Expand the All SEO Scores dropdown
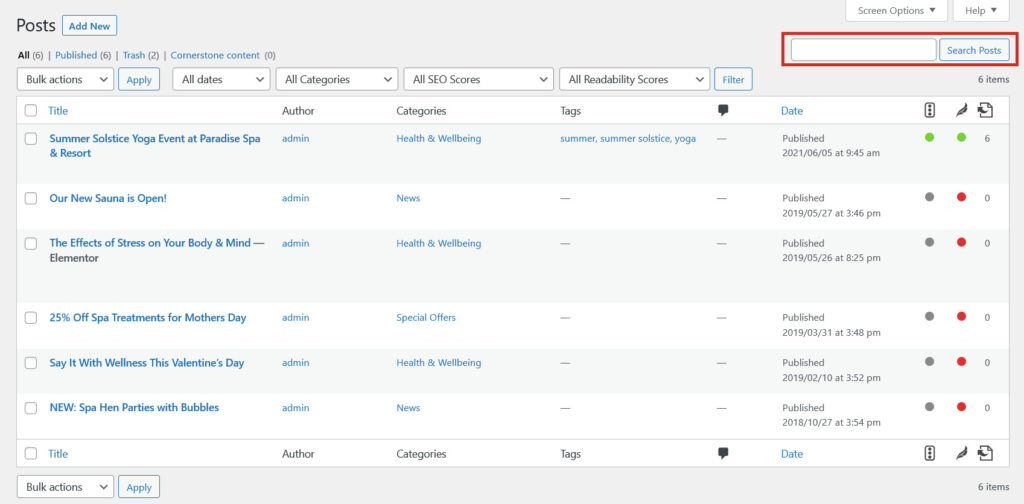Image resolution: width=1024 pixels, height=504 pixels. coord(479,79)
